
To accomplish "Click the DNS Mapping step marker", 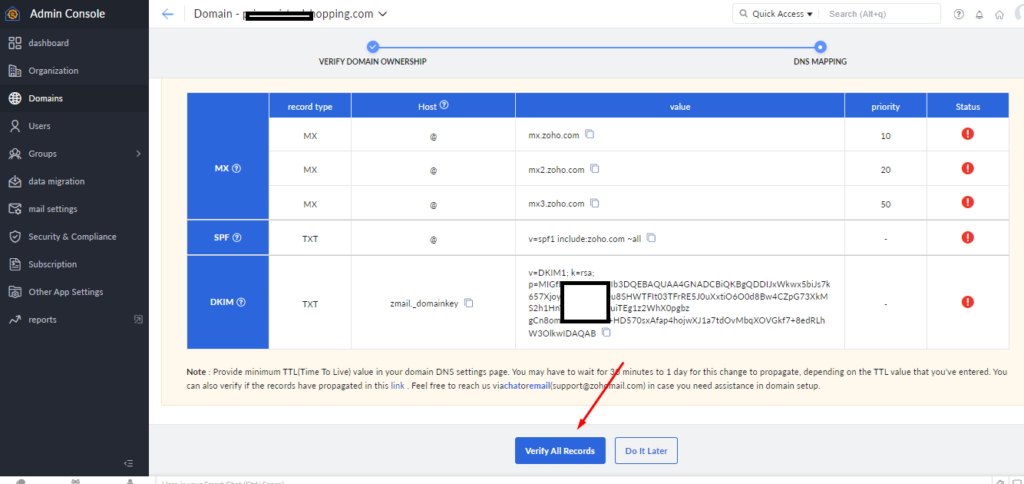I will coord(821,47).
